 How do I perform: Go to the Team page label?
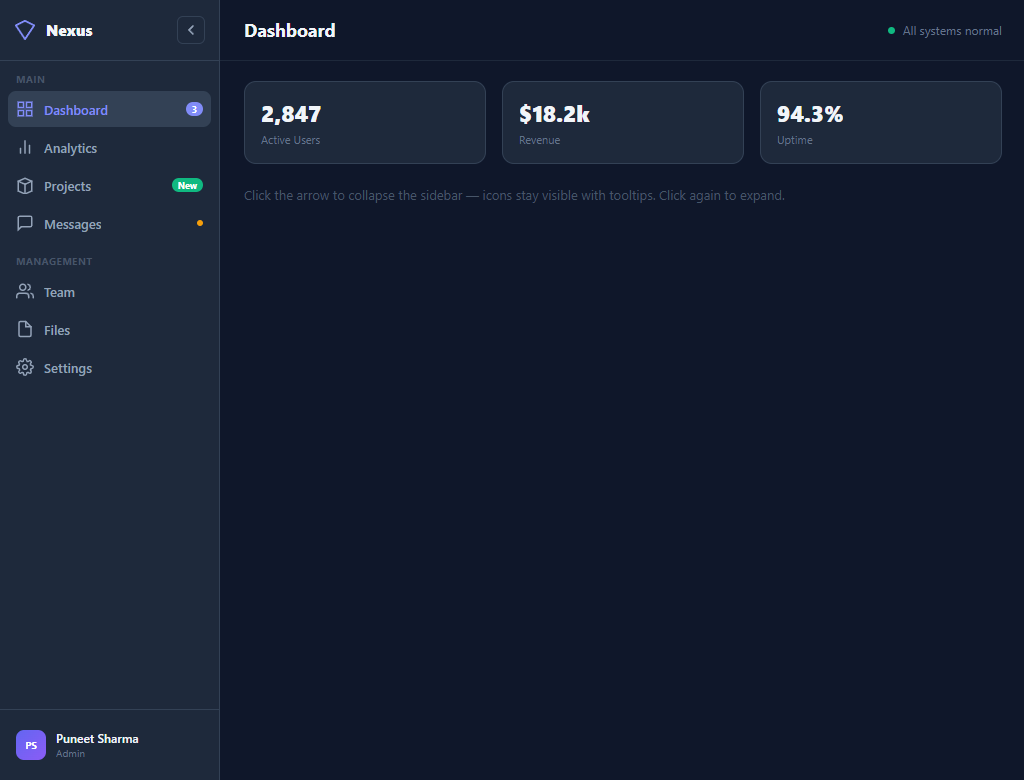point(59,293)
